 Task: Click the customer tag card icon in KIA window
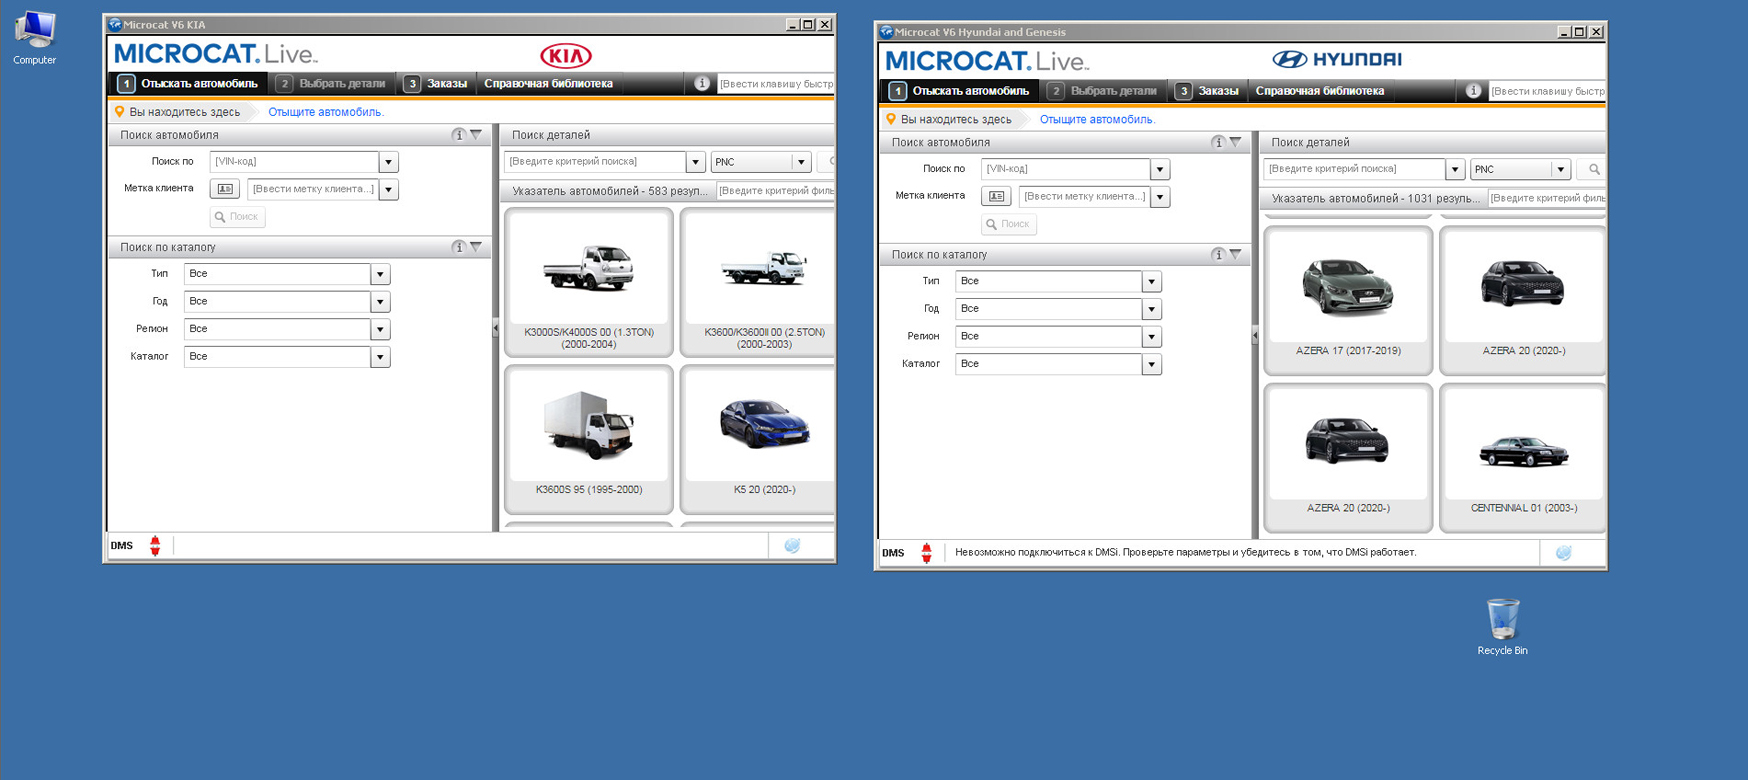tap(225, 189)
